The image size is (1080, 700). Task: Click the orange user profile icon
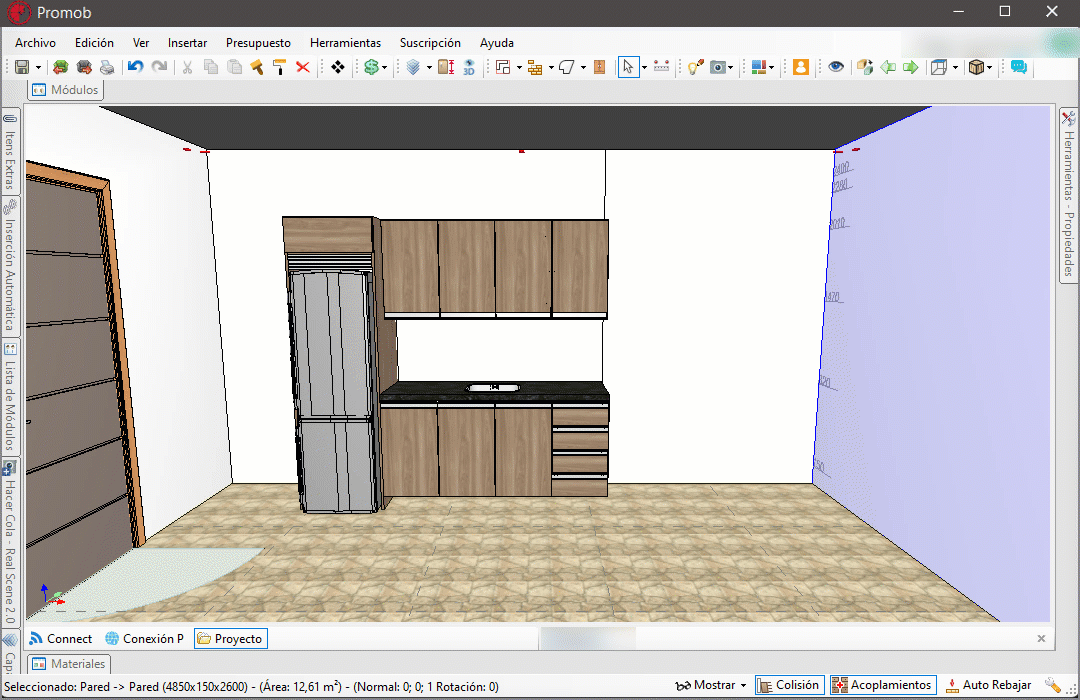coord(800,67)
